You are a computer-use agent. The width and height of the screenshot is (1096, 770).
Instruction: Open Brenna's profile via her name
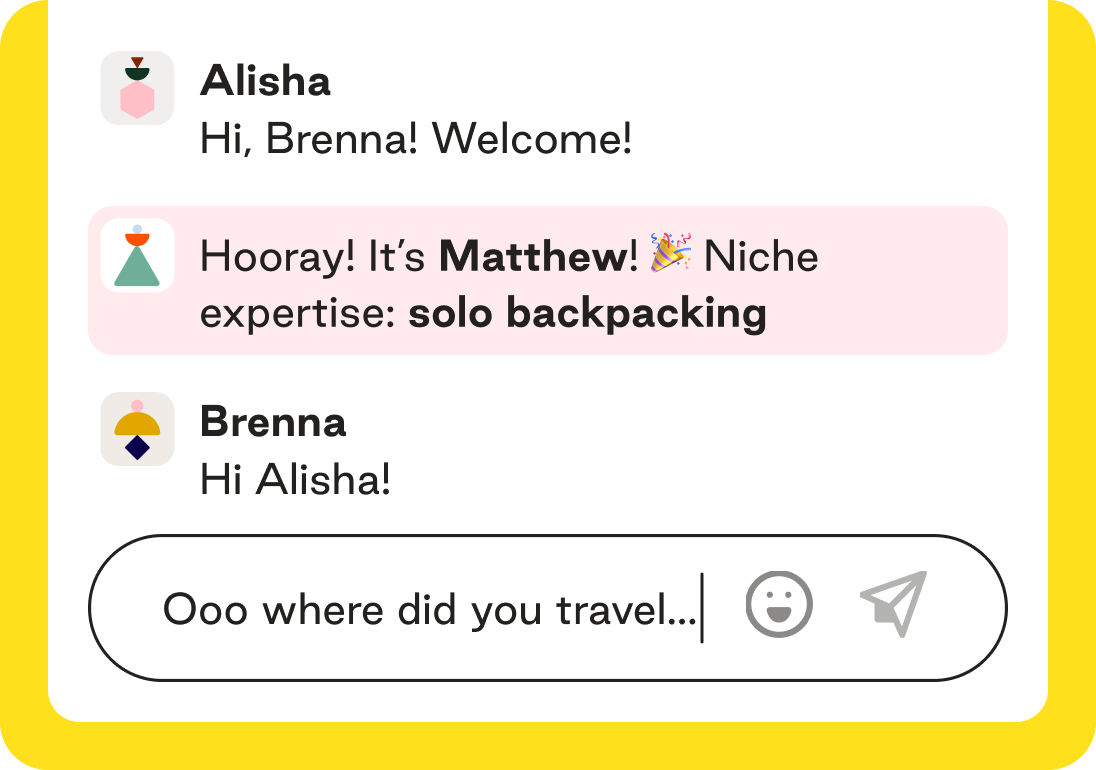point(273,422)
